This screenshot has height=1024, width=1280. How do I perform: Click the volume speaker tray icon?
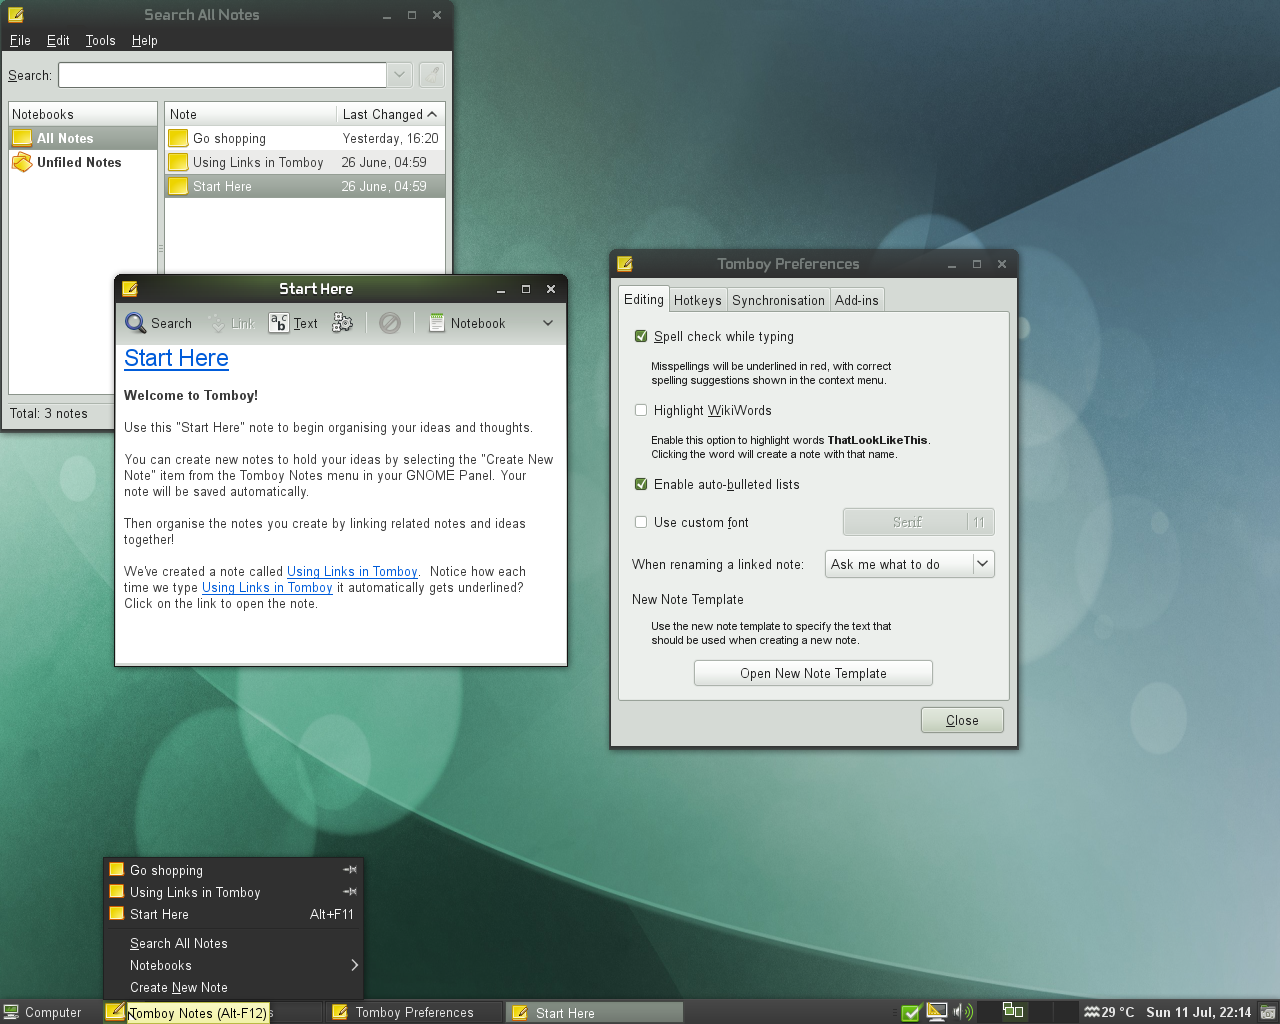tap(963, 1012)
